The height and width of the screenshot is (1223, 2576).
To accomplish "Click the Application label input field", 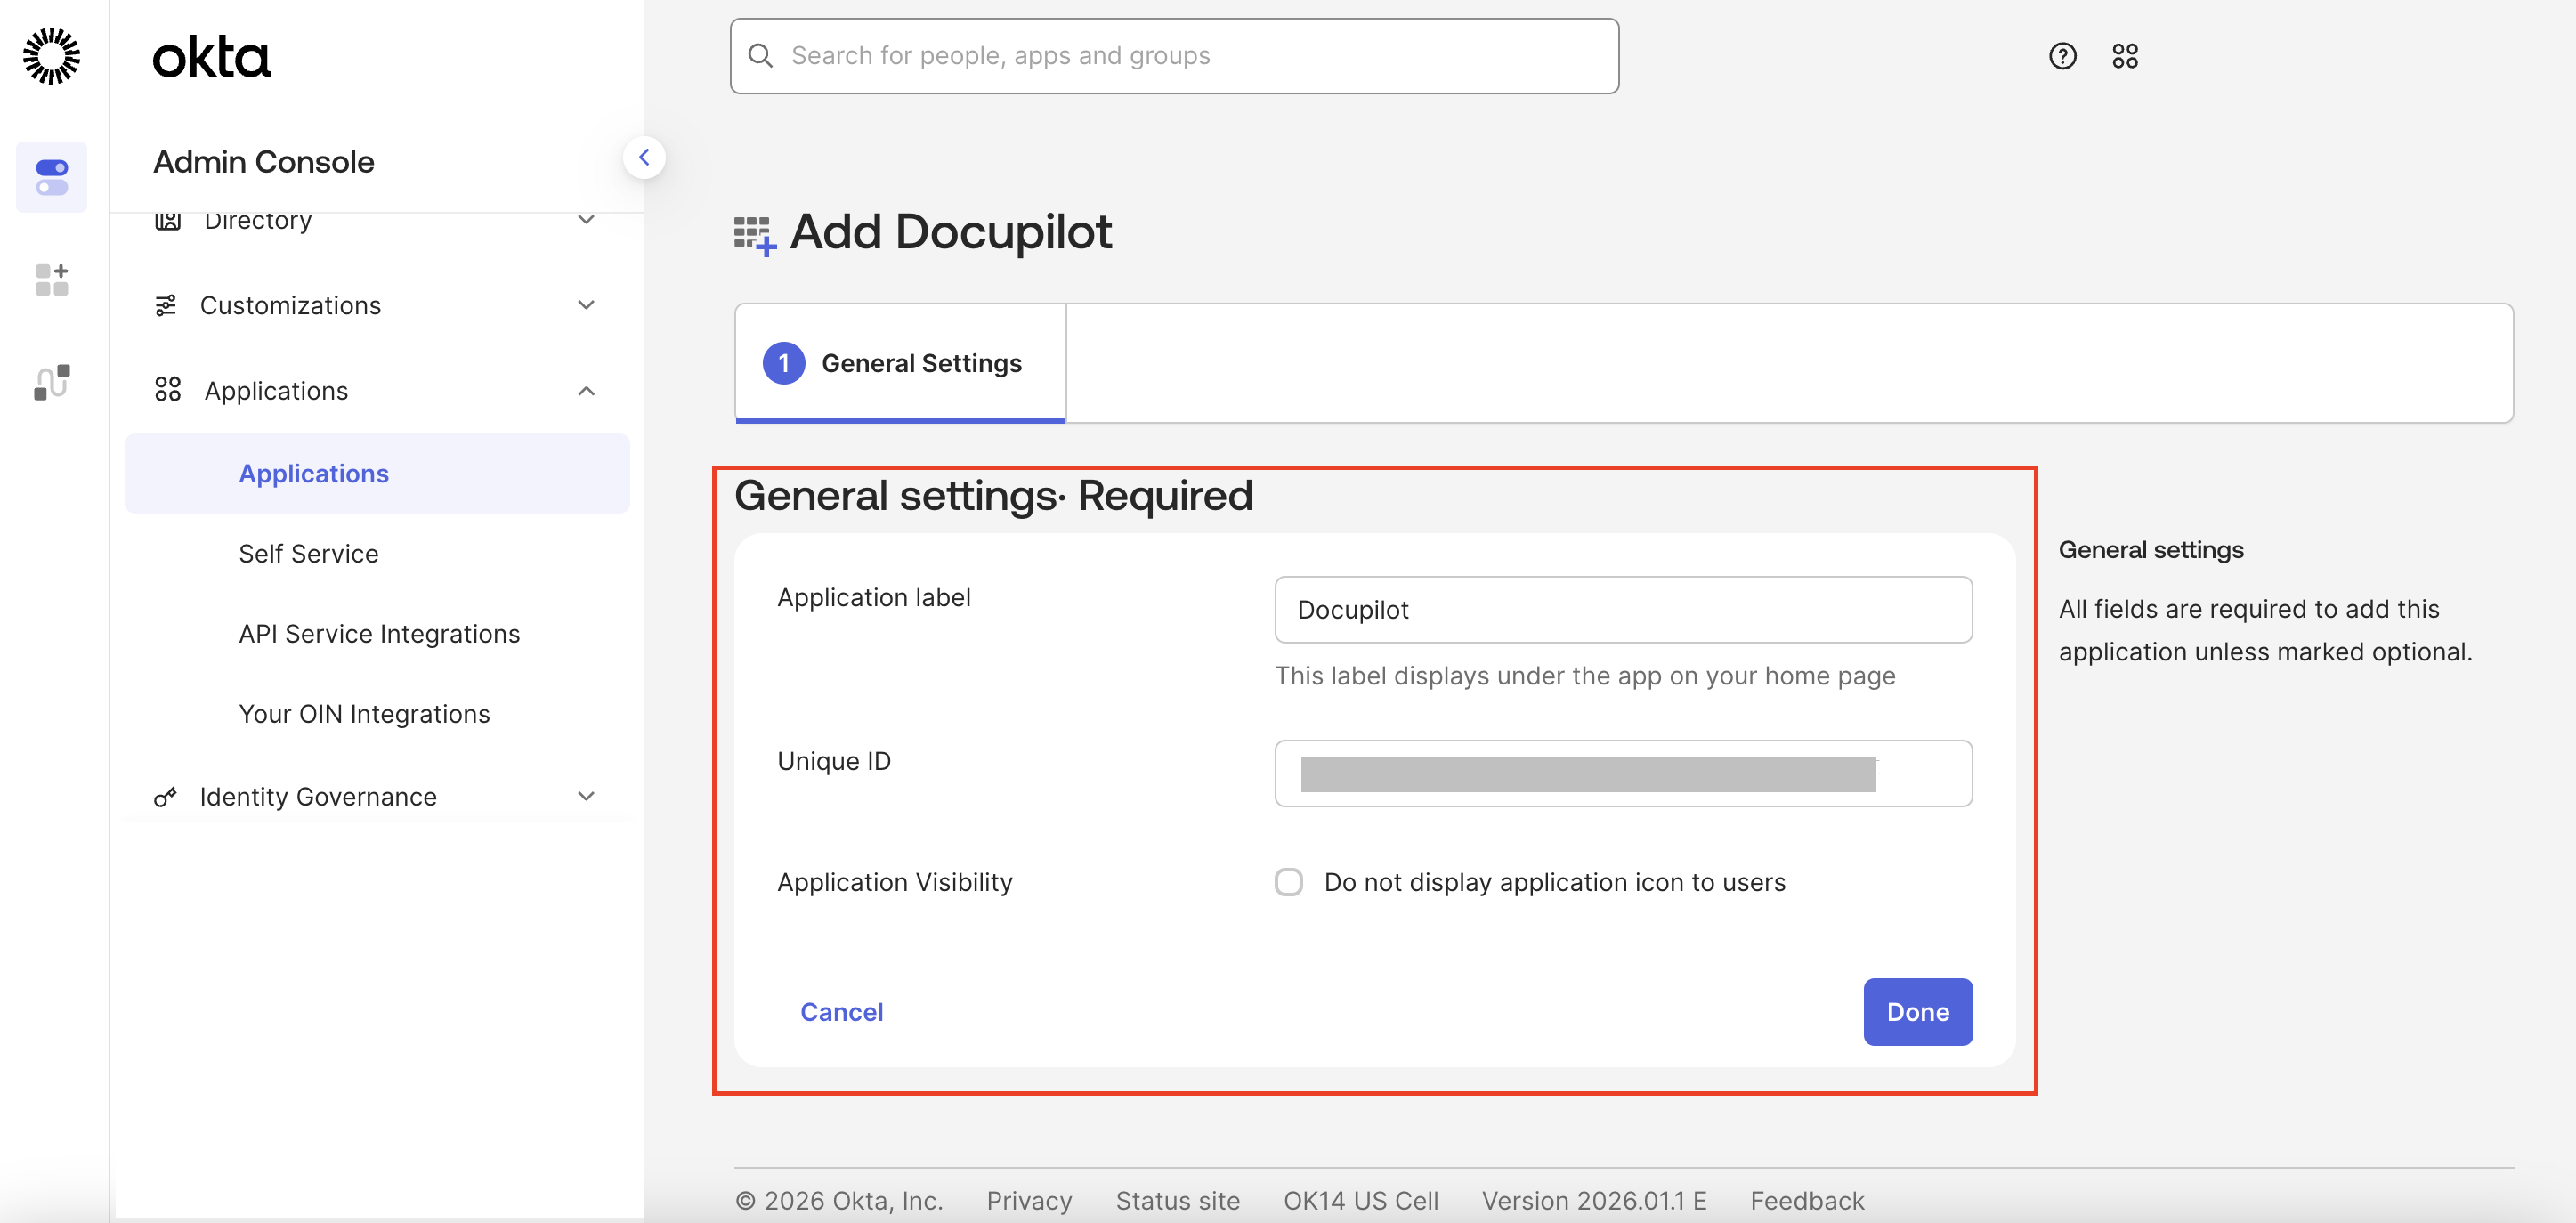I will click(x=1622, y=610).
